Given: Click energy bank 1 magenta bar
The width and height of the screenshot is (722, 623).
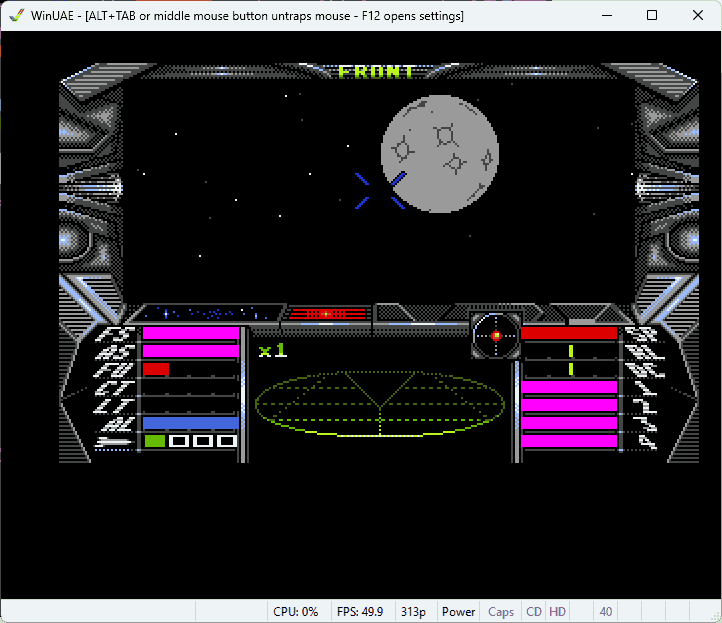Looking at the screenshot, I should click(569, 387).
